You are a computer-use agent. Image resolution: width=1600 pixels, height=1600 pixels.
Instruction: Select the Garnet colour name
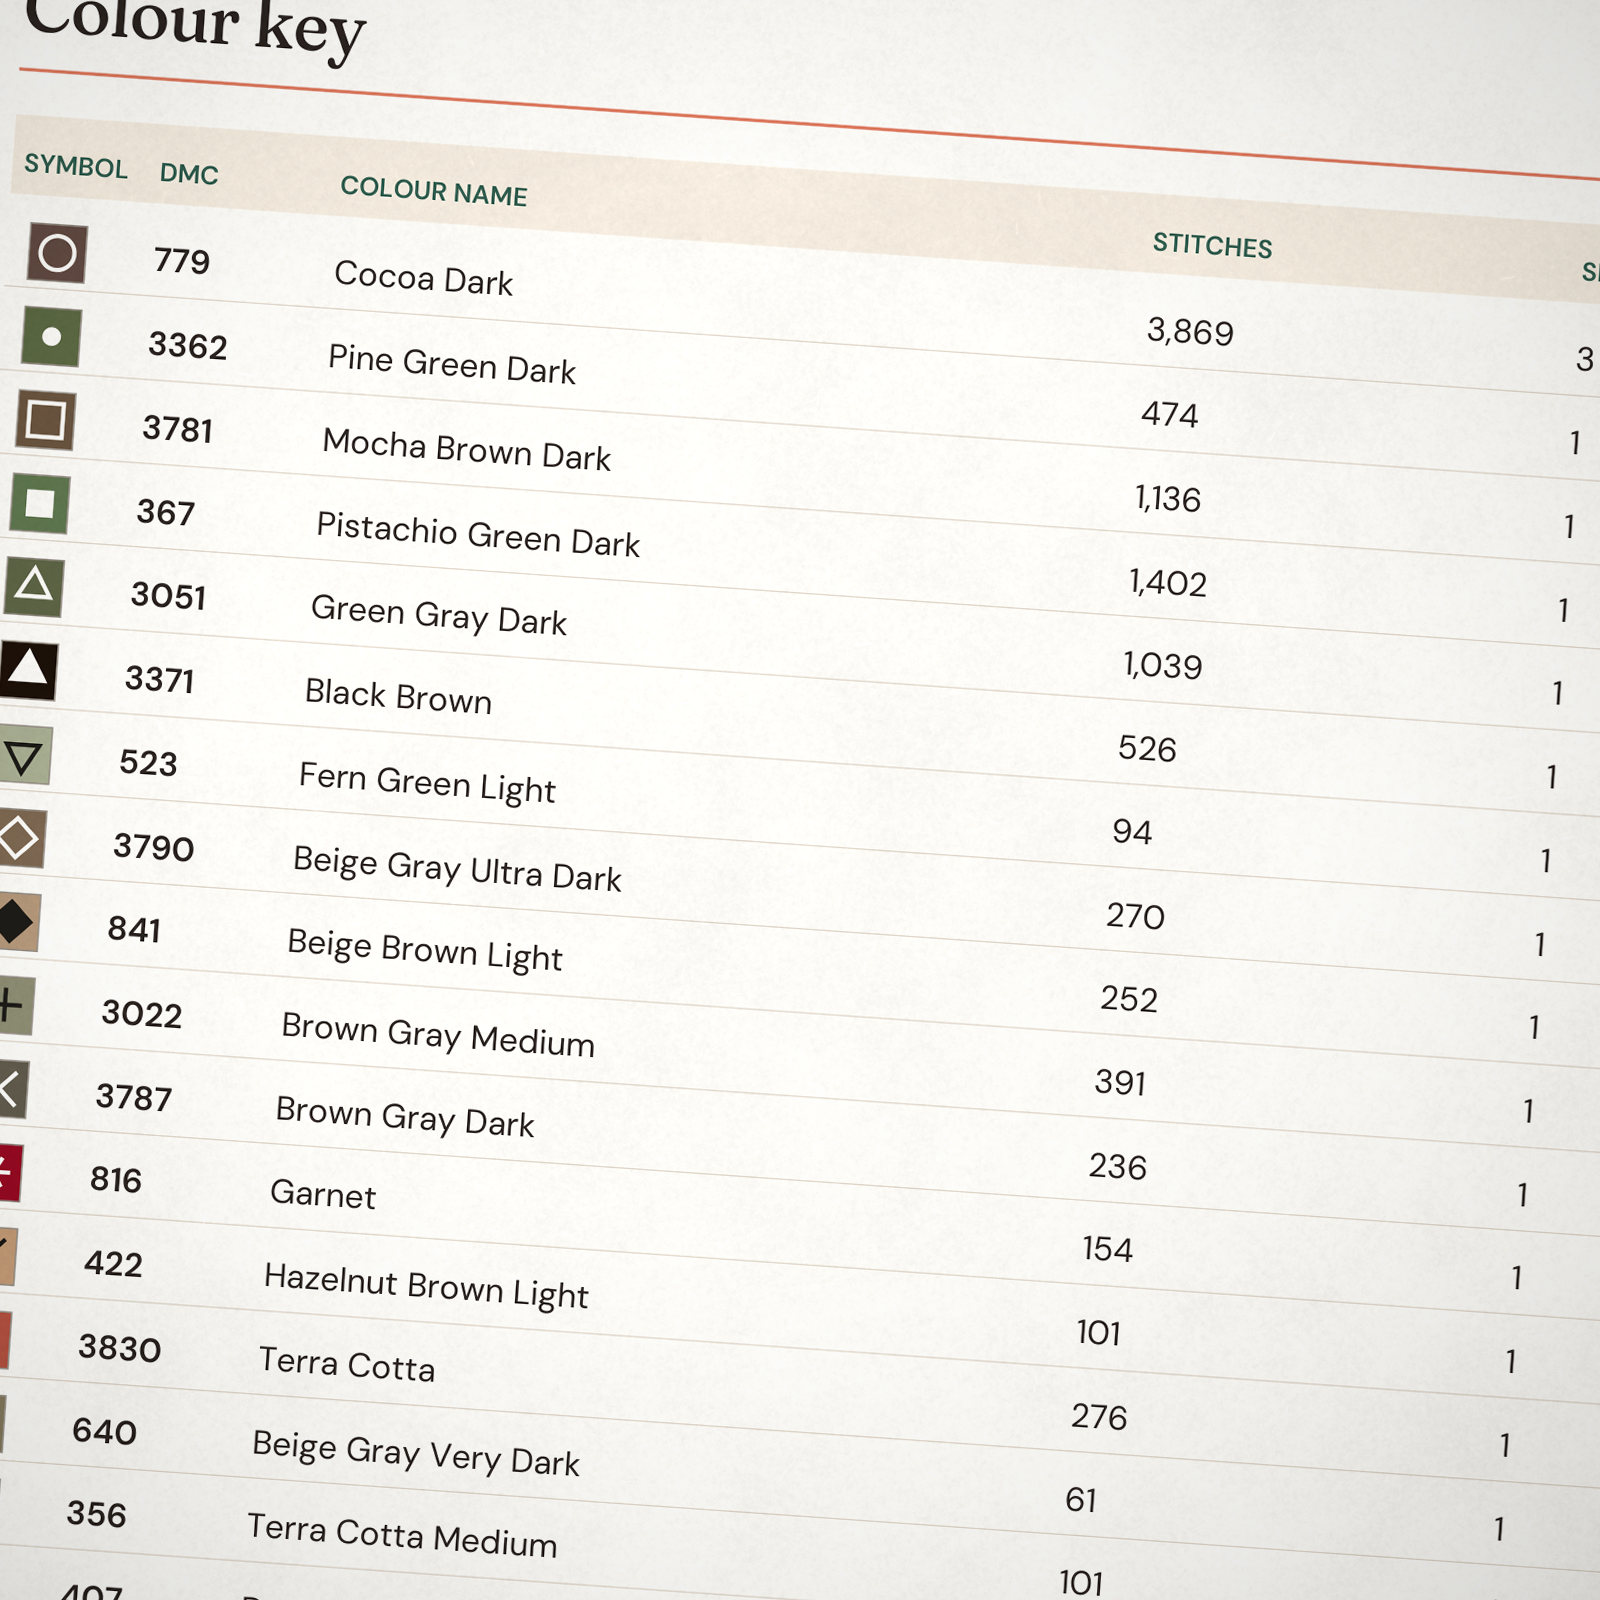323,1194
